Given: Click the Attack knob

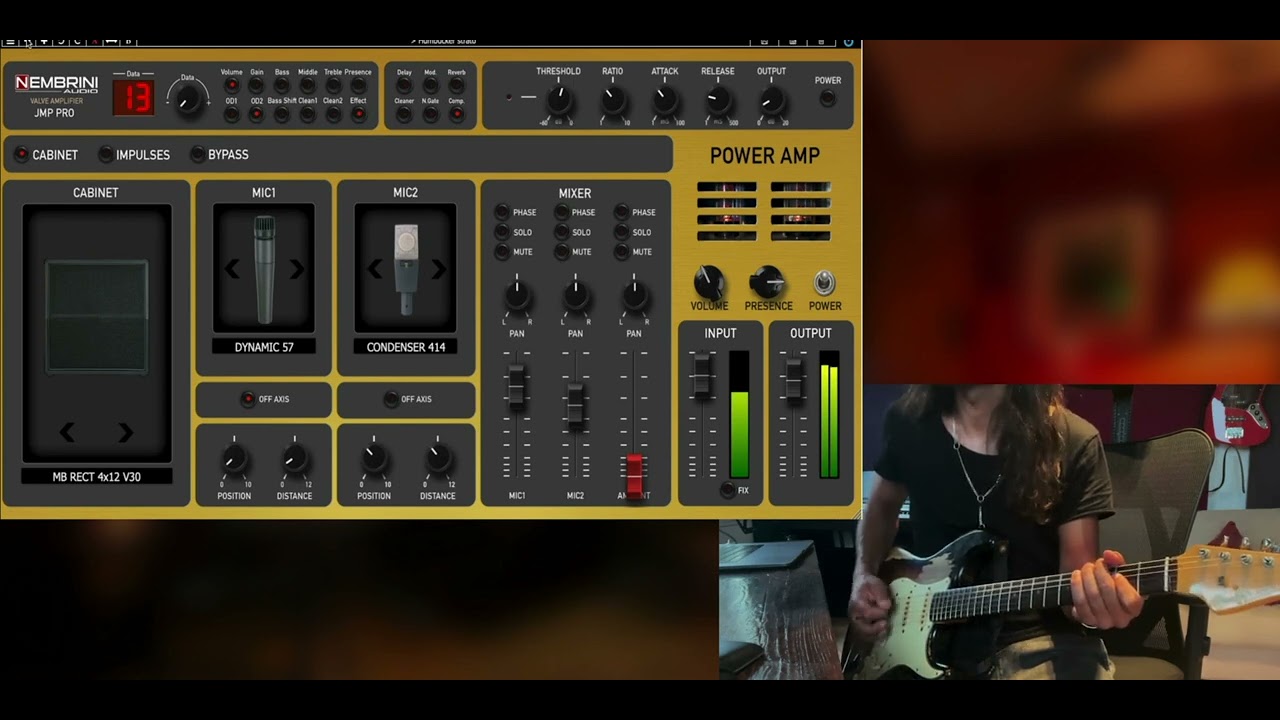Looking at the screenshot, I should [x=665, y=99].
